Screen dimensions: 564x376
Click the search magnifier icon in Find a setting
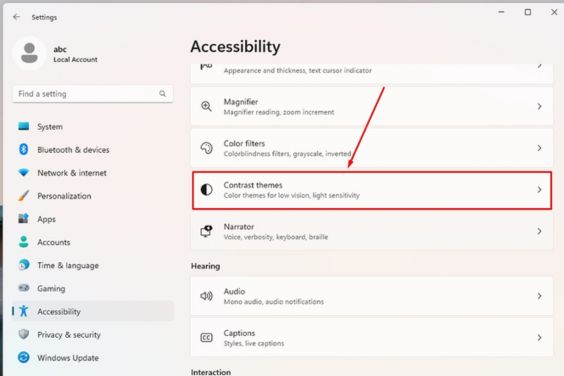click(163, 94)
